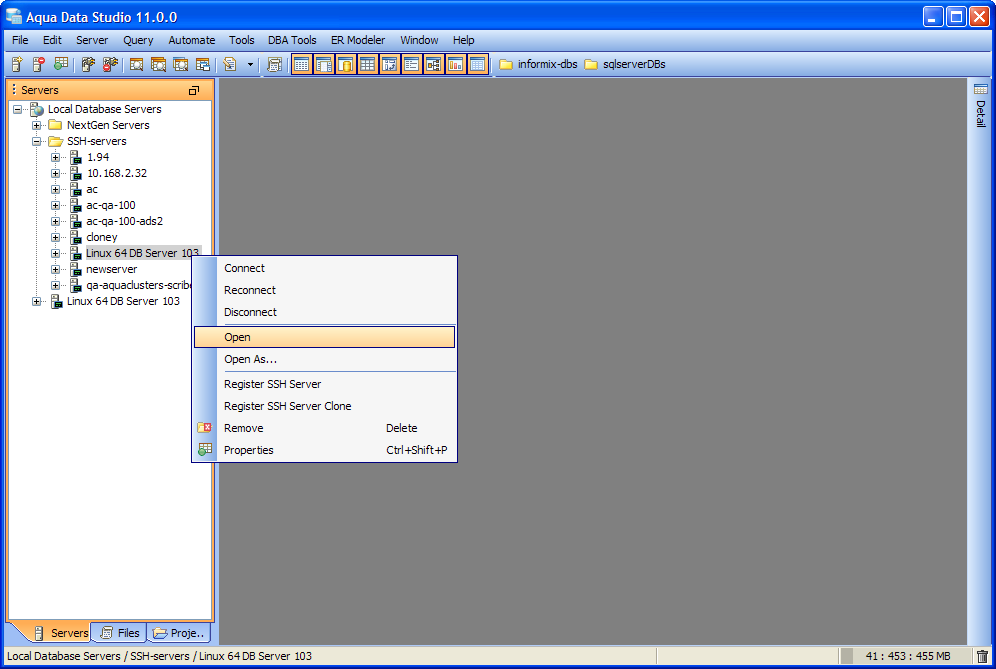Viewport: 996px width, 669px height.
Task: Open the sqlserverDBs folder shortcut
Action: (x=625, y=64)
